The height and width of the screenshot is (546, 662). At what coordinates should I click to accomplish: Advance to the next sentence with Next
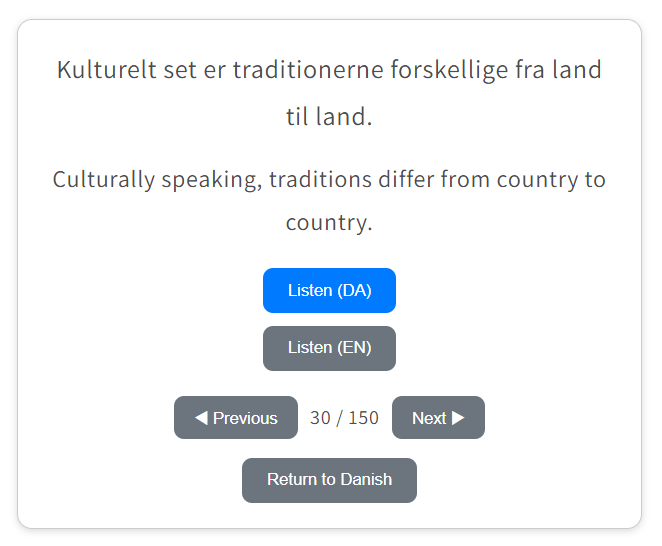[x=438, y=418]
